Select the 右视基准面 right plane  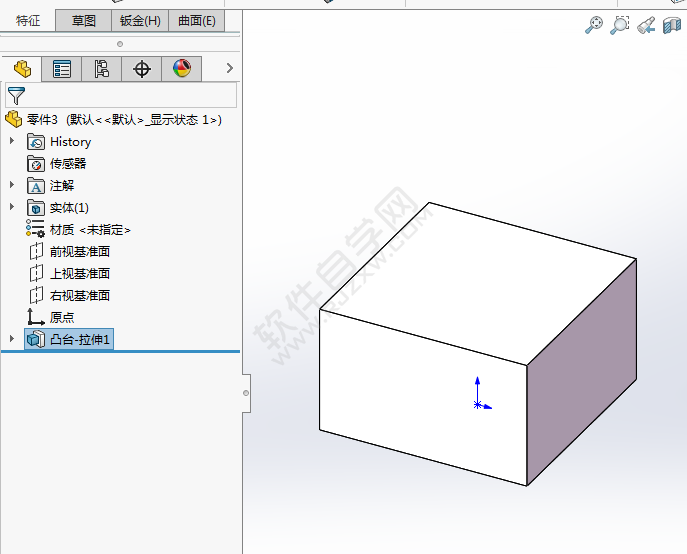click(x=80, y=295)
